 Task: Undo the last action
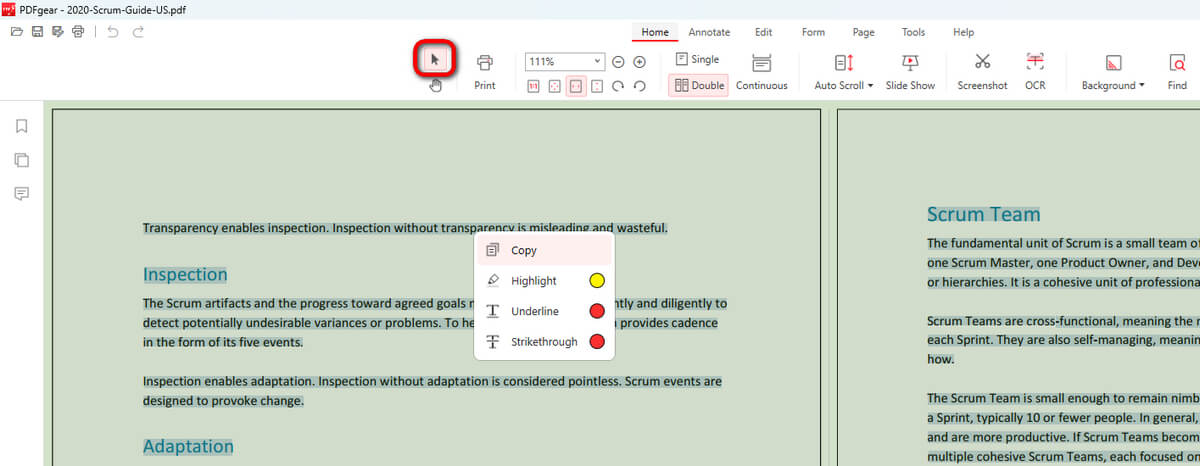point(112,32)
